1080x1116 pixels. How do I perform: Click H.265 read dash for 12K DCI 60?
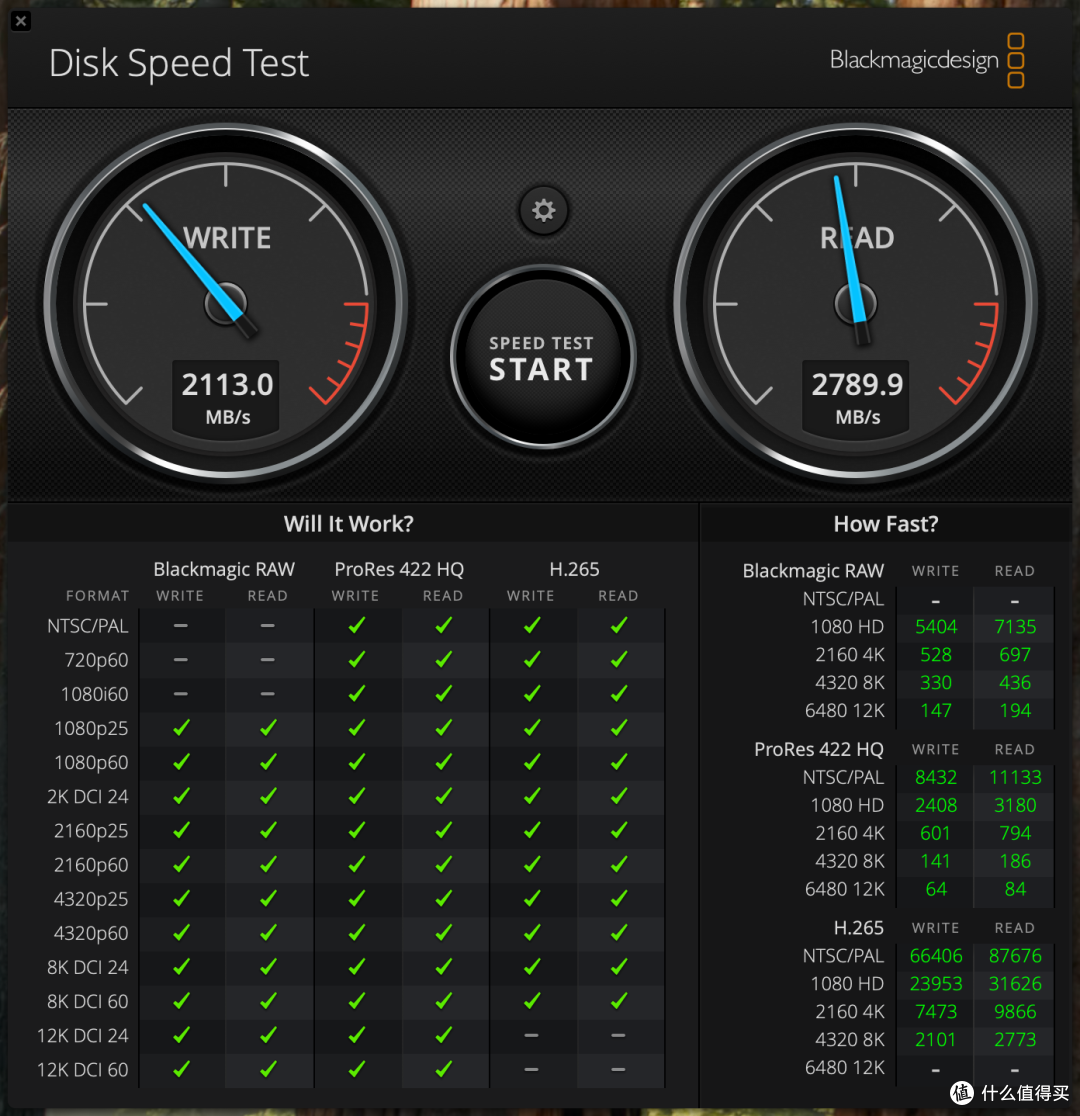pyautogui.click(x=618, y=1070)
